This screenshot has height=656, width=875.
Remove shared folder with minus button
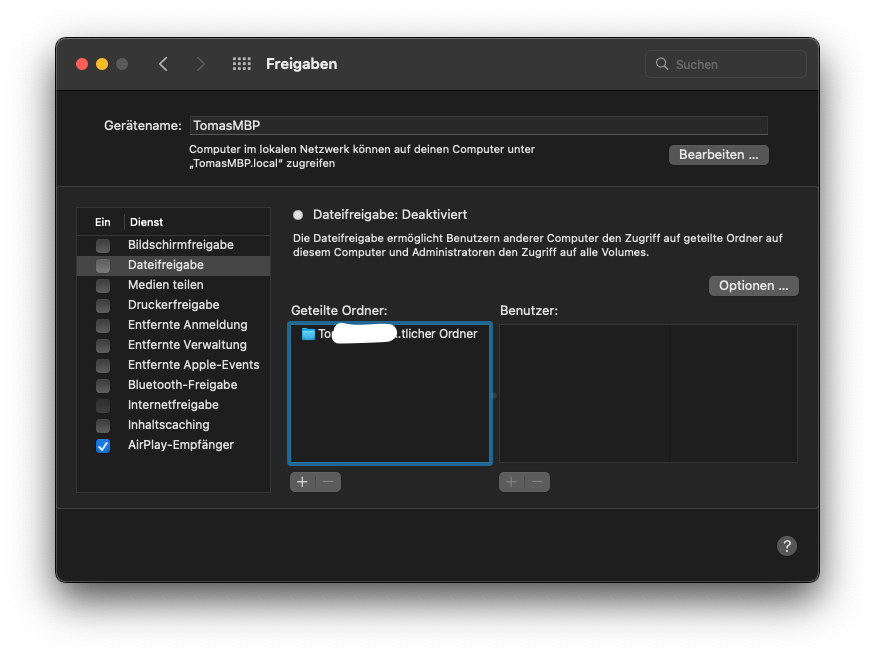(x=328, y=482)
